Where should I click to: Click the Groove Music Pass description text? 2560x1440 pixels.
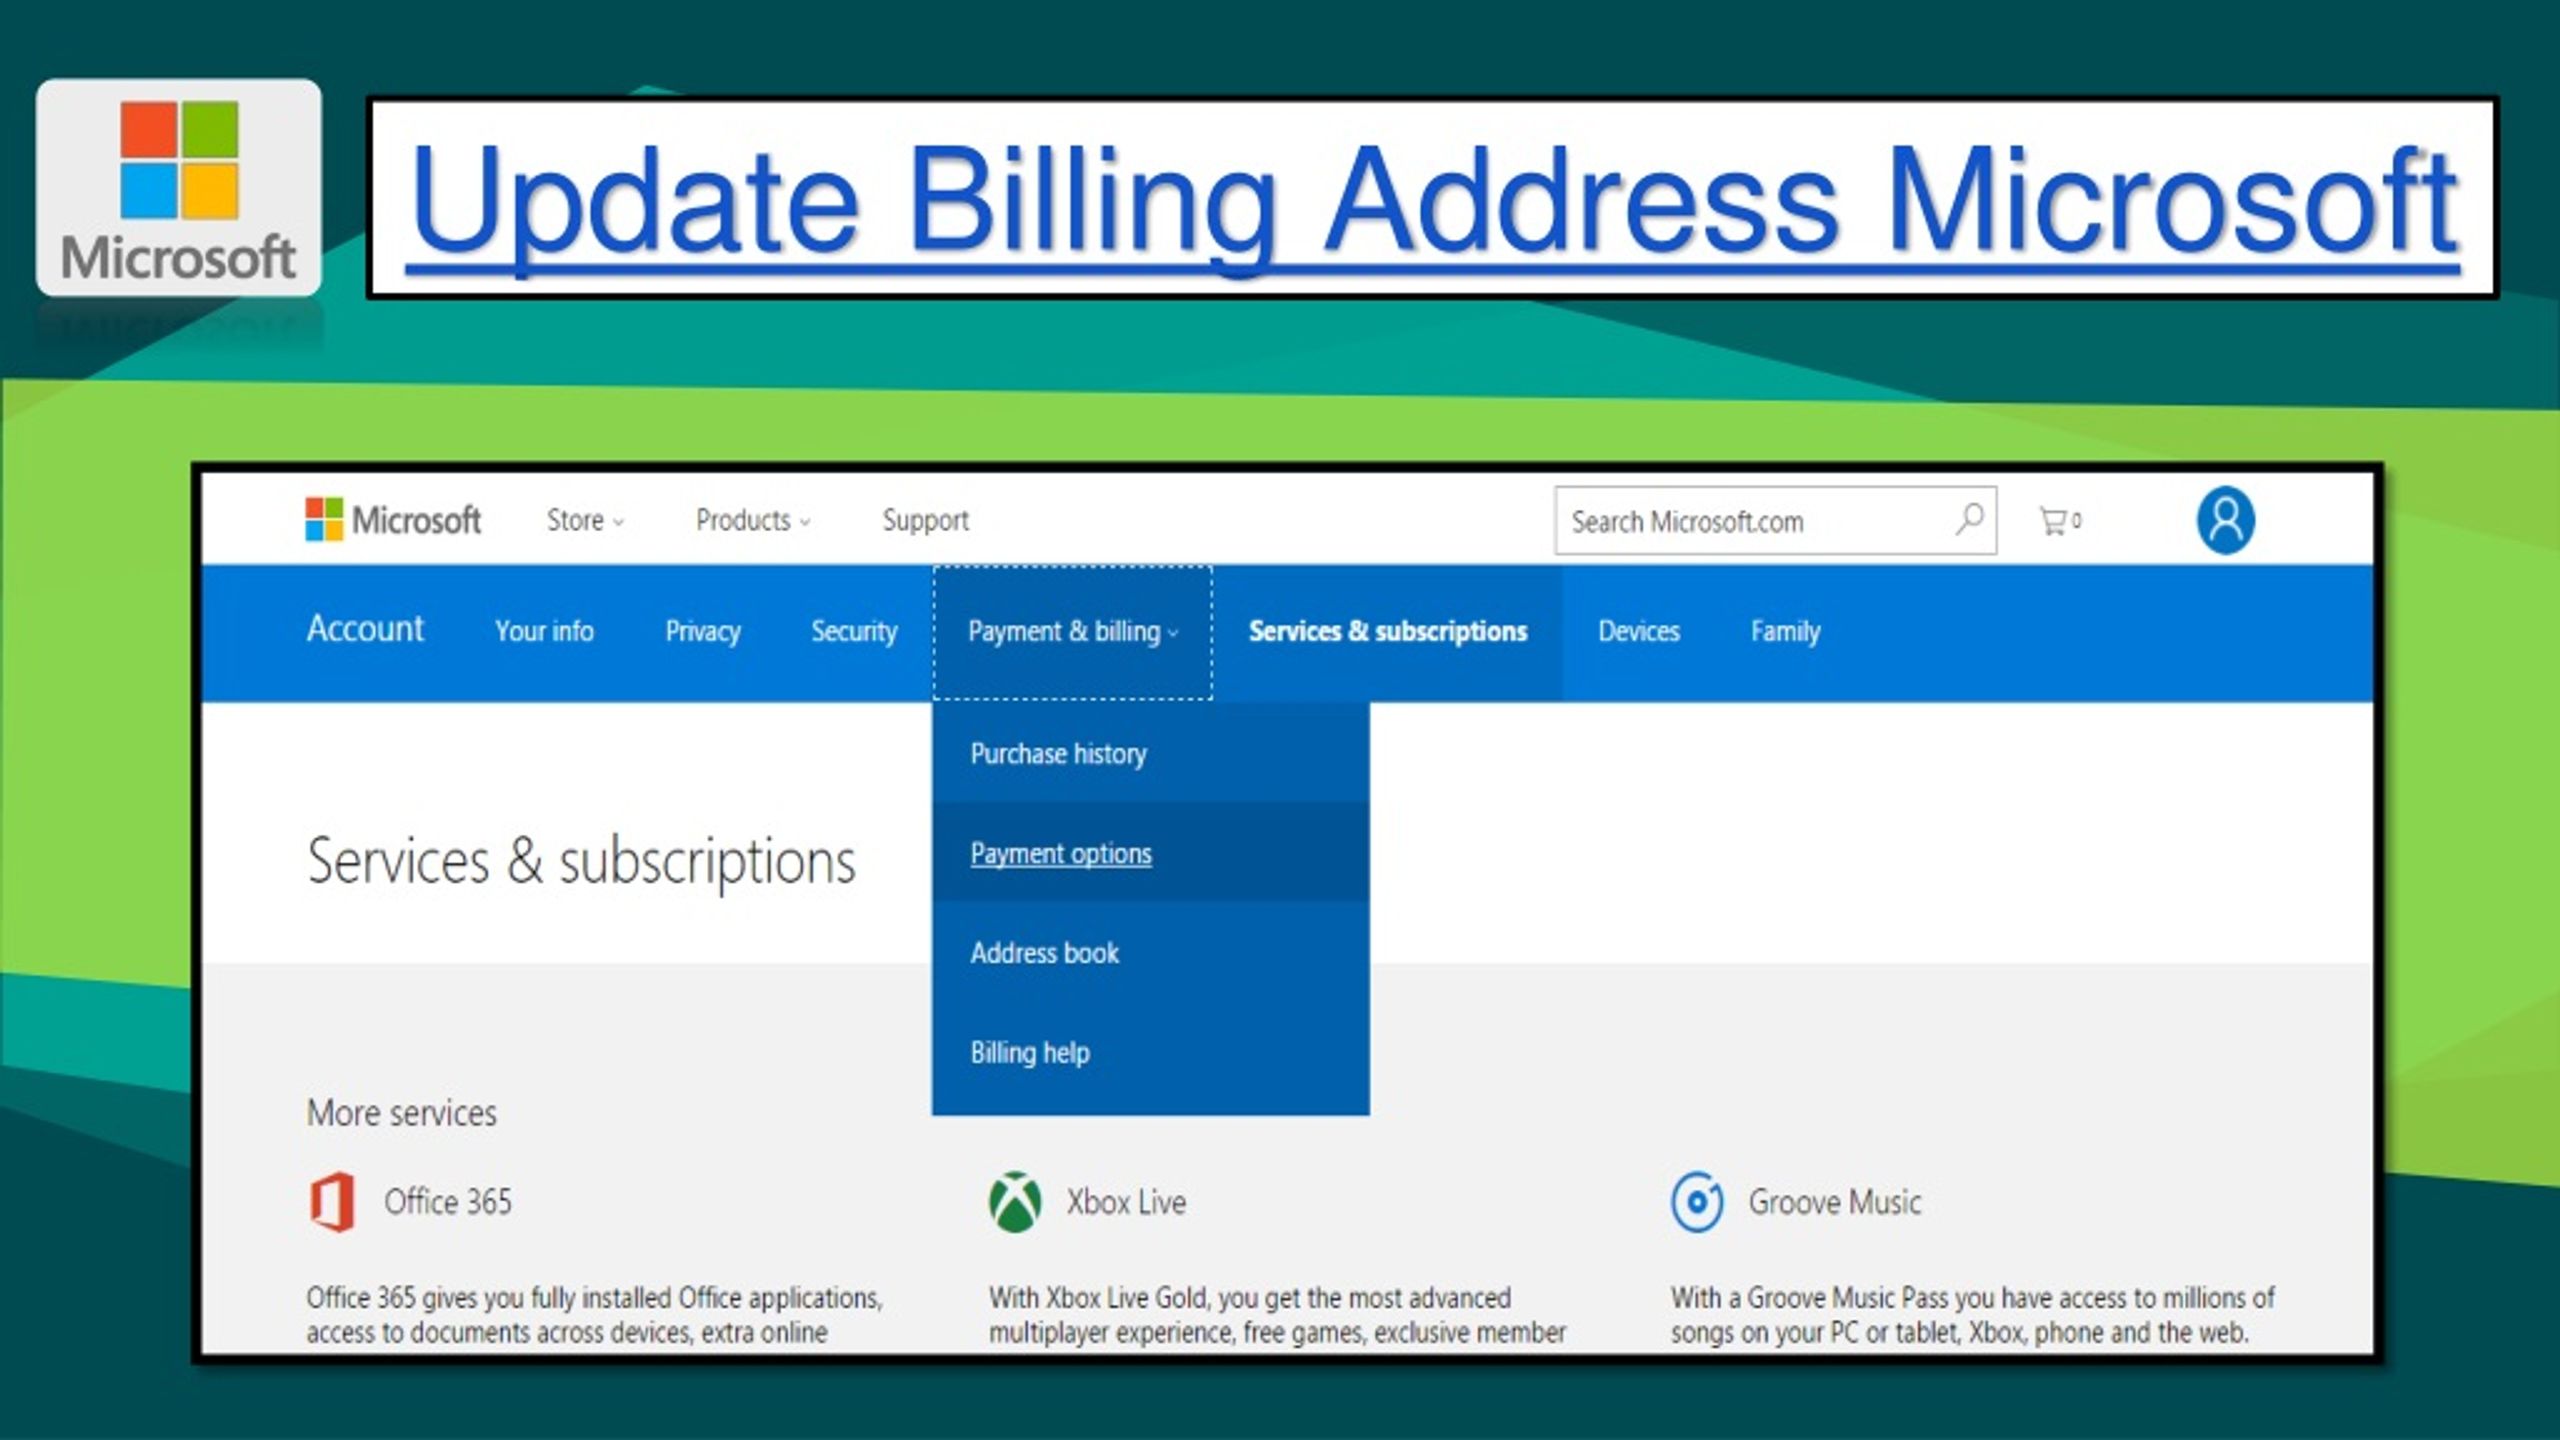pos(1972,1315)
